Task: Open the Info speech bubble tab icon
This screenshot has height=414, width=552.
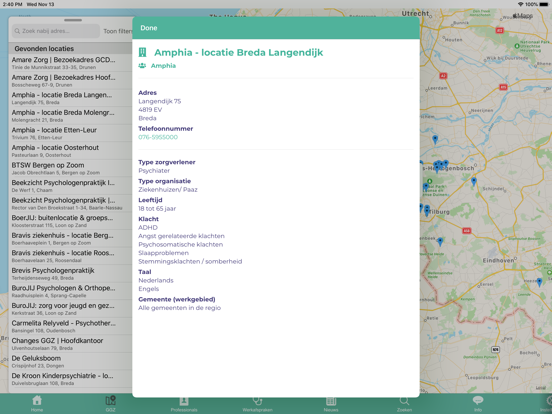Action: (478, 400)
